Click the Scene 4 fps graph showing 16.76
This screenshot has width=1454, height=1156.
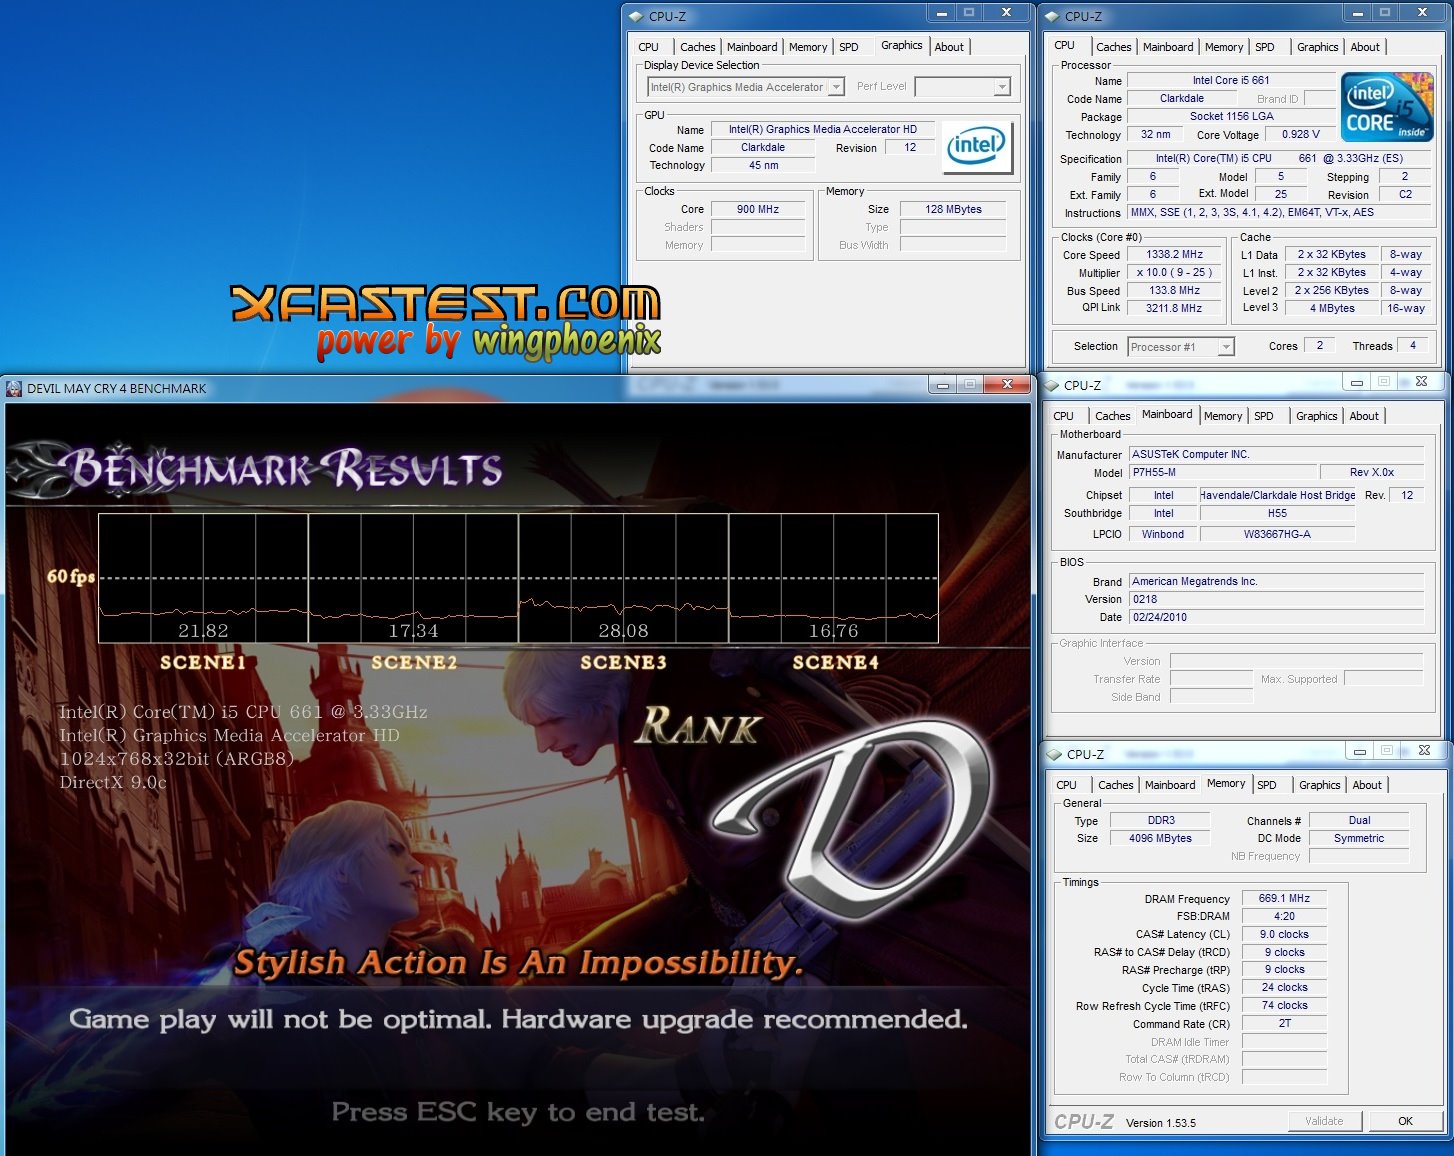[833, 578]
